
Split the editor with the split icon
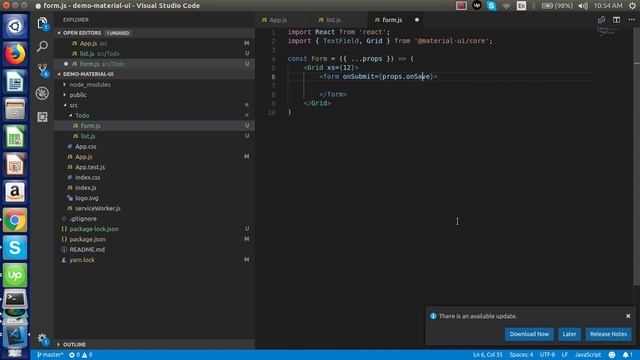(x=616, y=20)
